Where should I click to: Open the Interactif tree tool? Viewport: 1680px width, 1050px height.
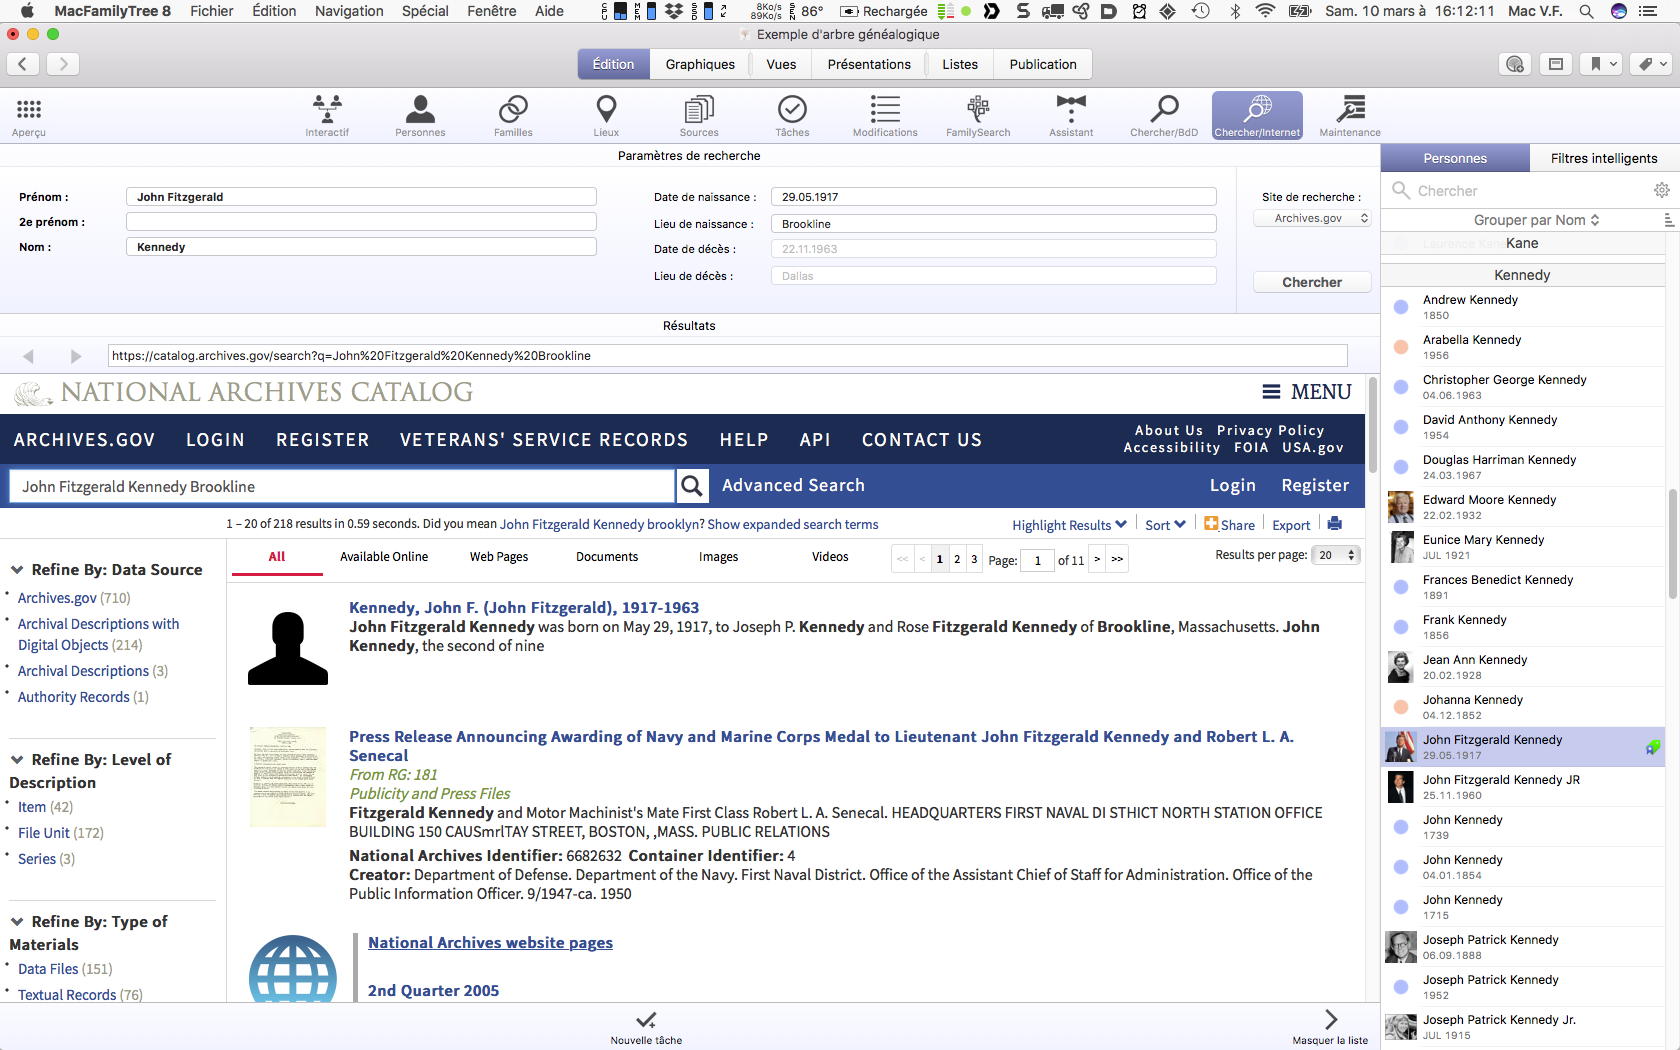[327, 116]
